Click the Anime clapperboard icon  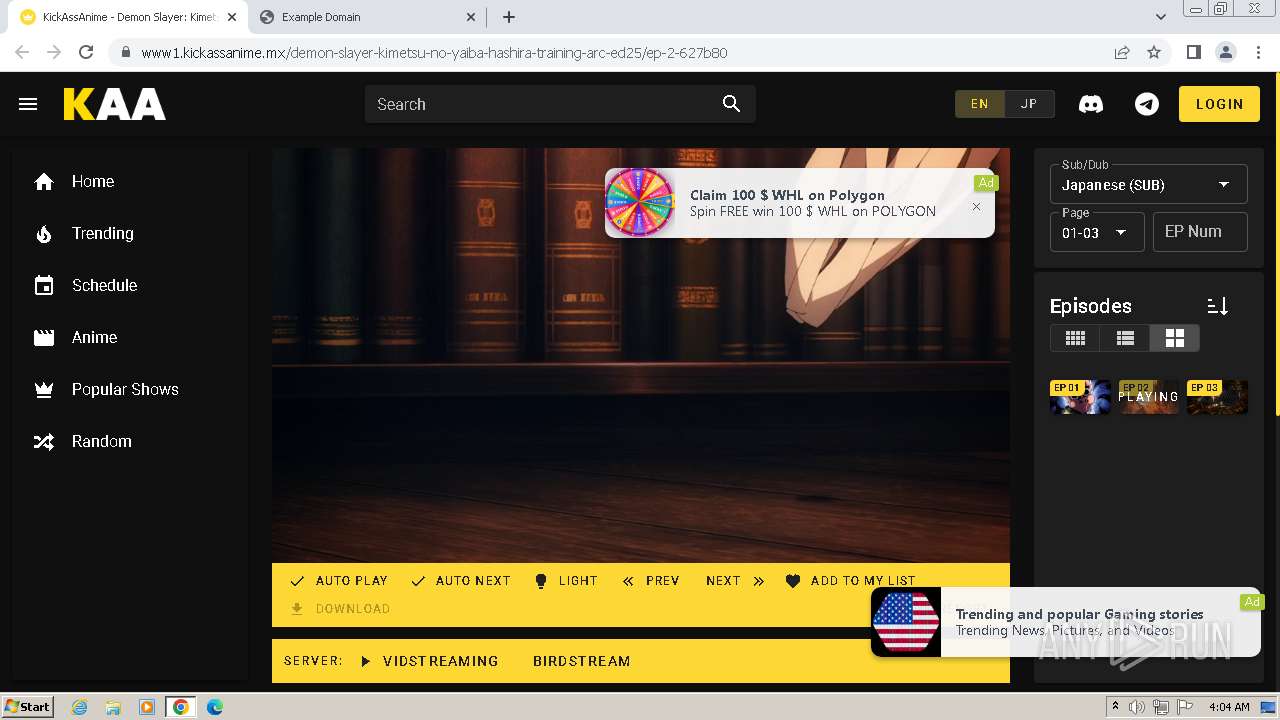pyautogui.click(x=44, y=338)
